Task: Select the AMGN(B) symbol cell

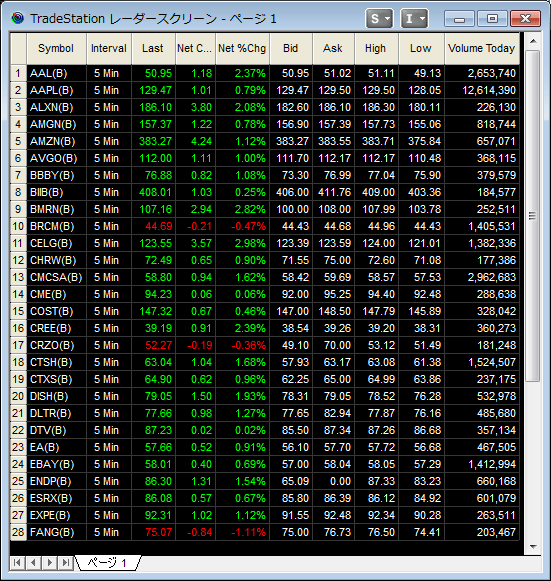Action: click(x=56, y=124)
